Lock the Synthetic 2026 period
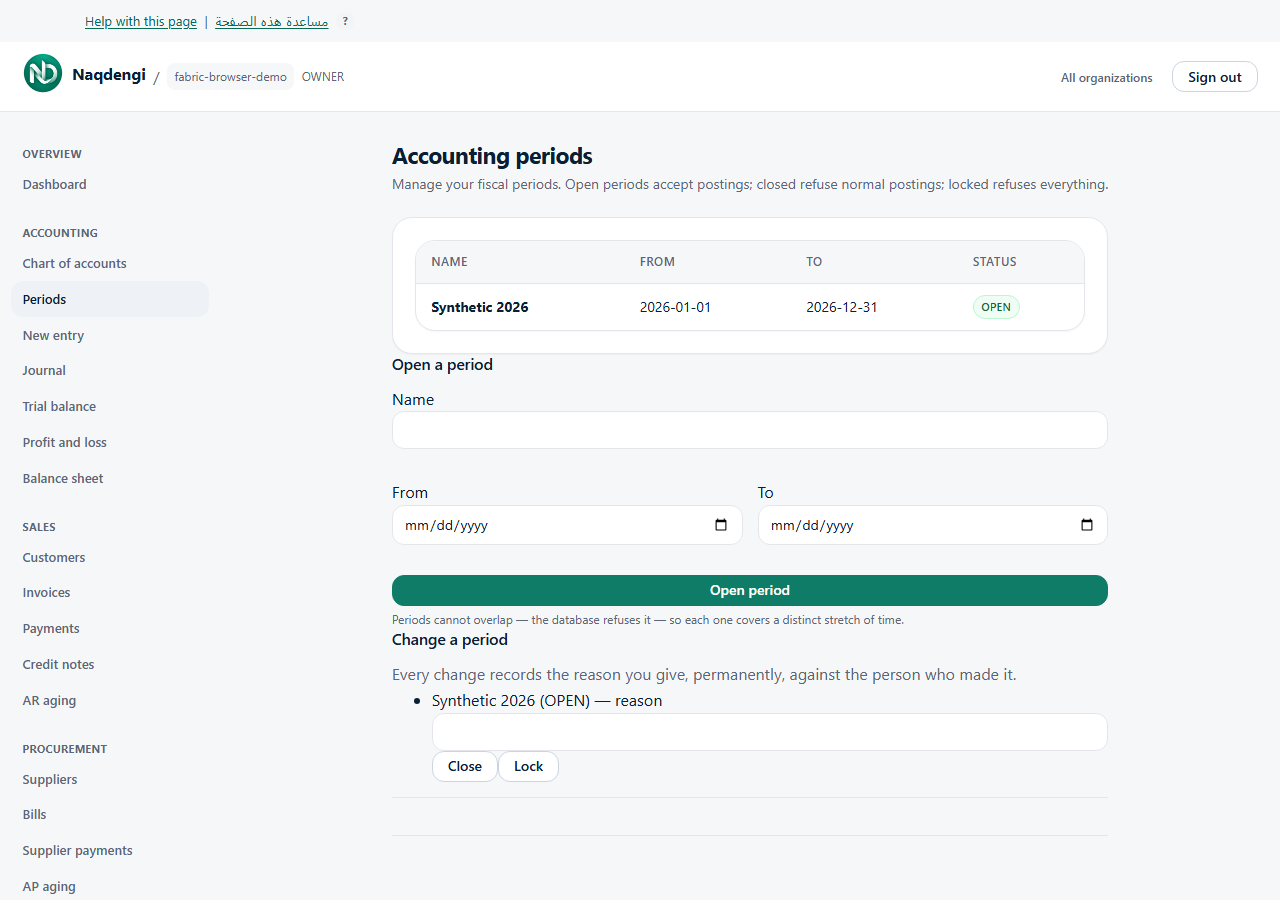Viewport: 1280px width, 900px height. tap(528, 766)
